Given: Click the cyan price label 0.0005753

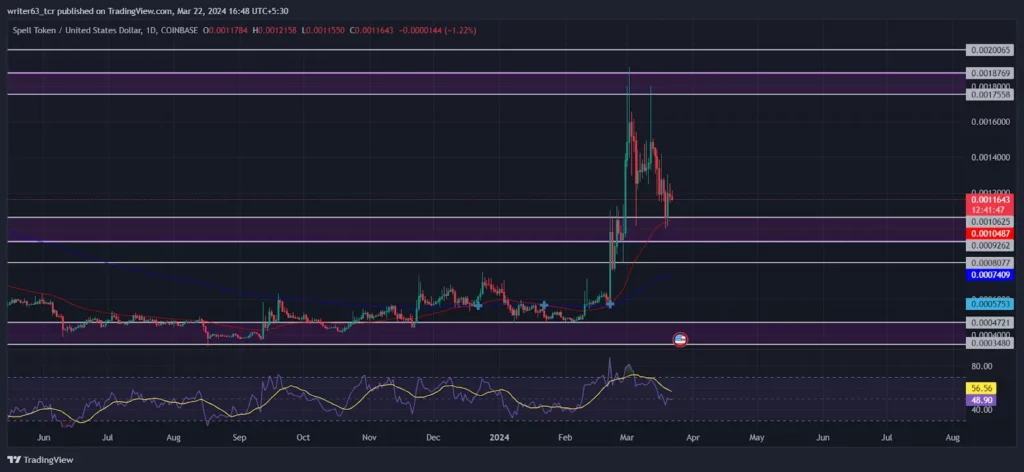Looking at the screenshot, I should tap(990, 304).
